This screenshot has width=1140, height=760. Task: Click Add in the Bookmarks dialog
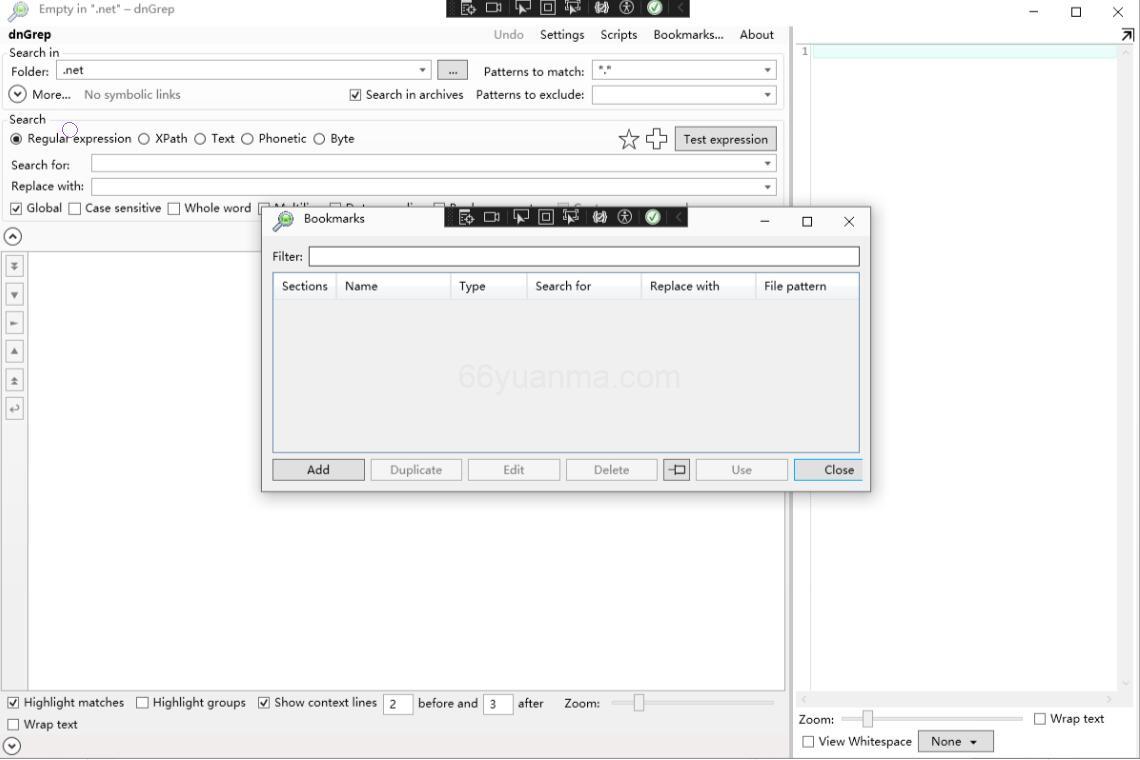[x=318, y=469]
